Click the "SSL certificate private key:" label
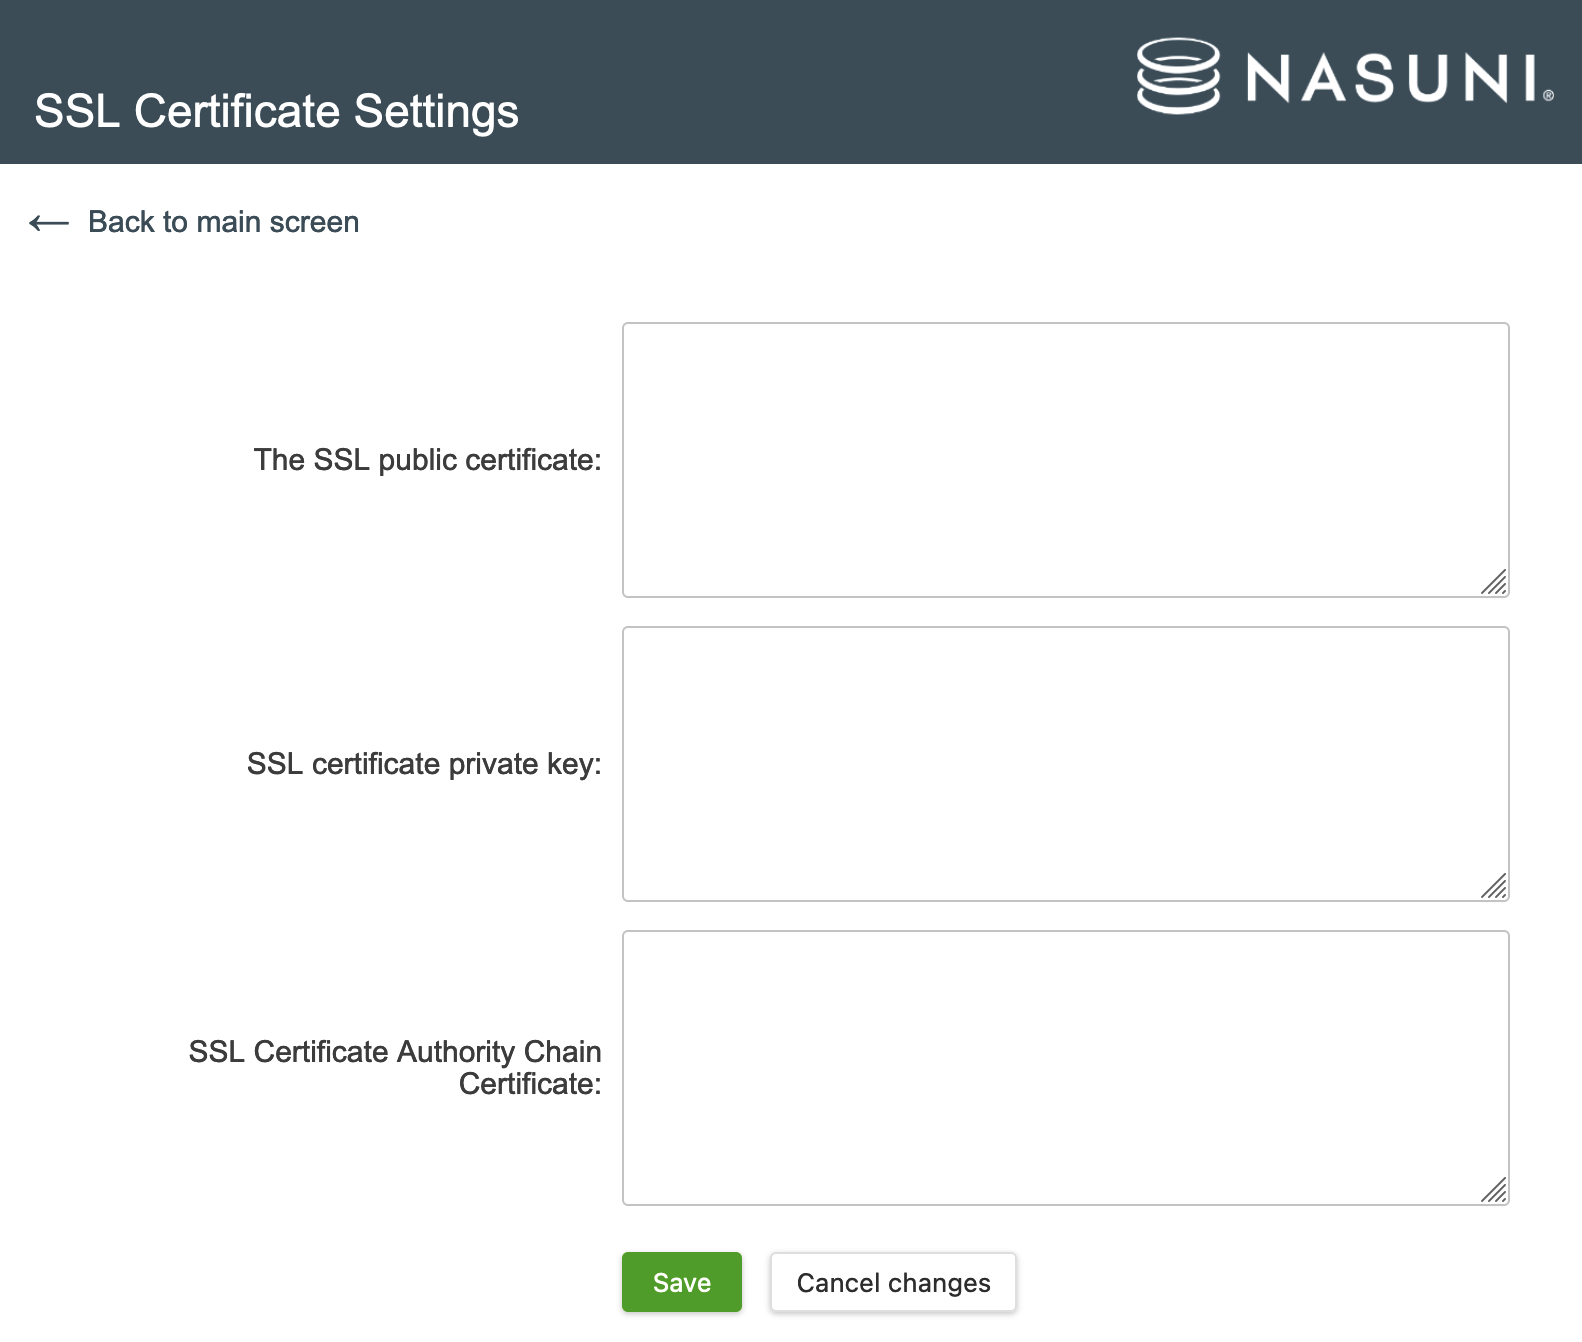The width and height of the screenshot is (1582, 1342). pyautogui.click(x=424, y=764)
